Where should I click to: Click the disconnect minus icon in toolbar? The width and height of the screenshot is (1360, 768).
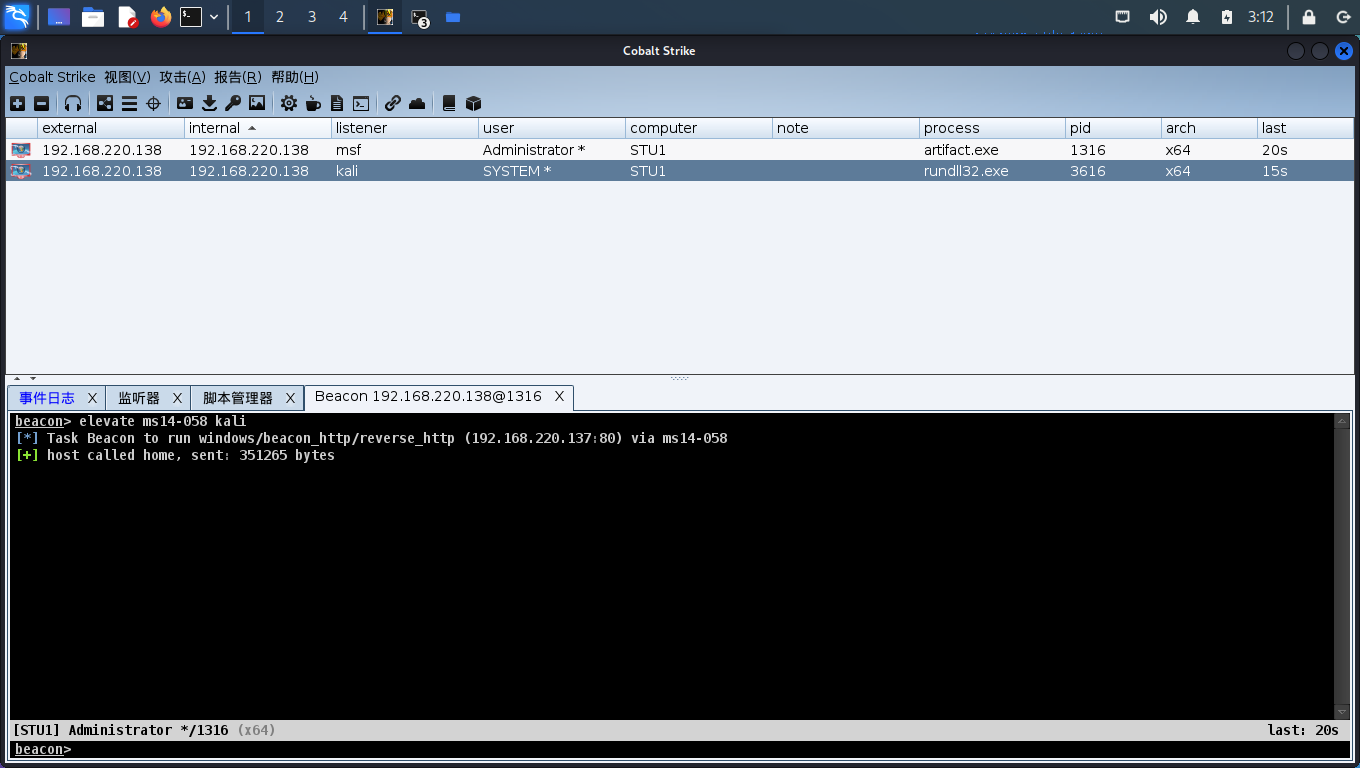(41, 103)
